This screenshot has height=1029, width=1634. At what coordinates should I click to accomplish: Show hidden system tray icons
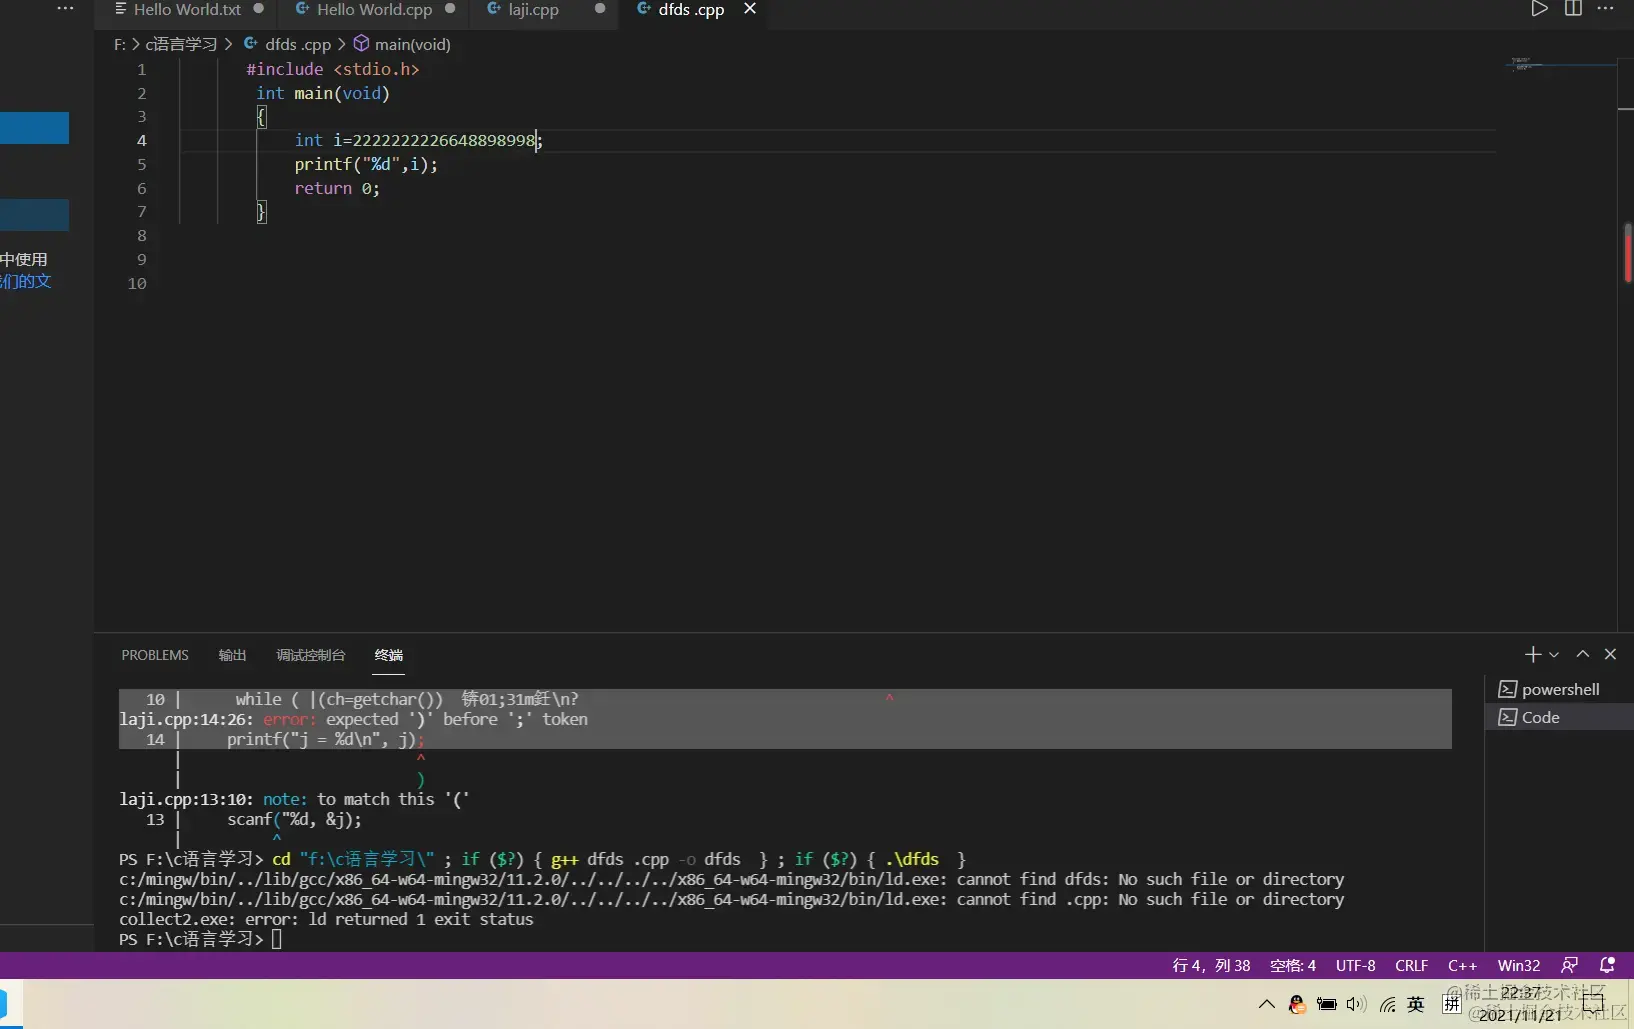click(x=1267, y=1004)
